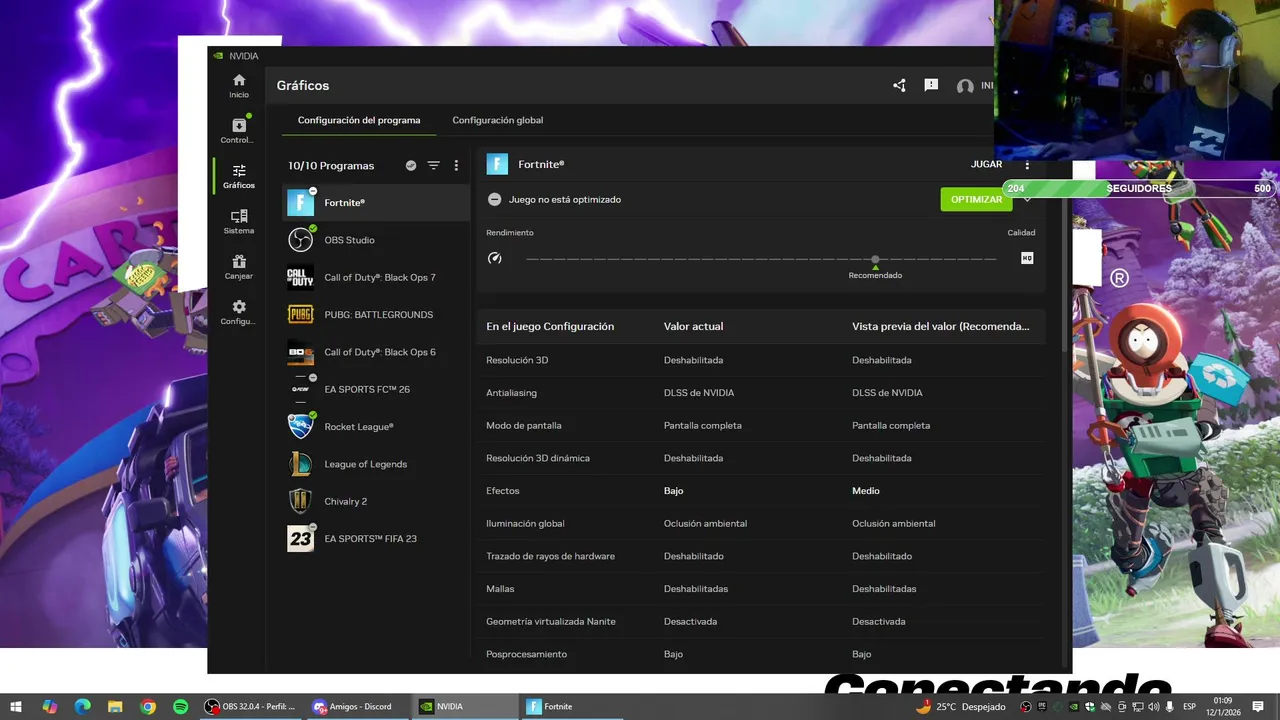Switch to OBS 32.0.4 taskbar window

click(x=250, y=707)
